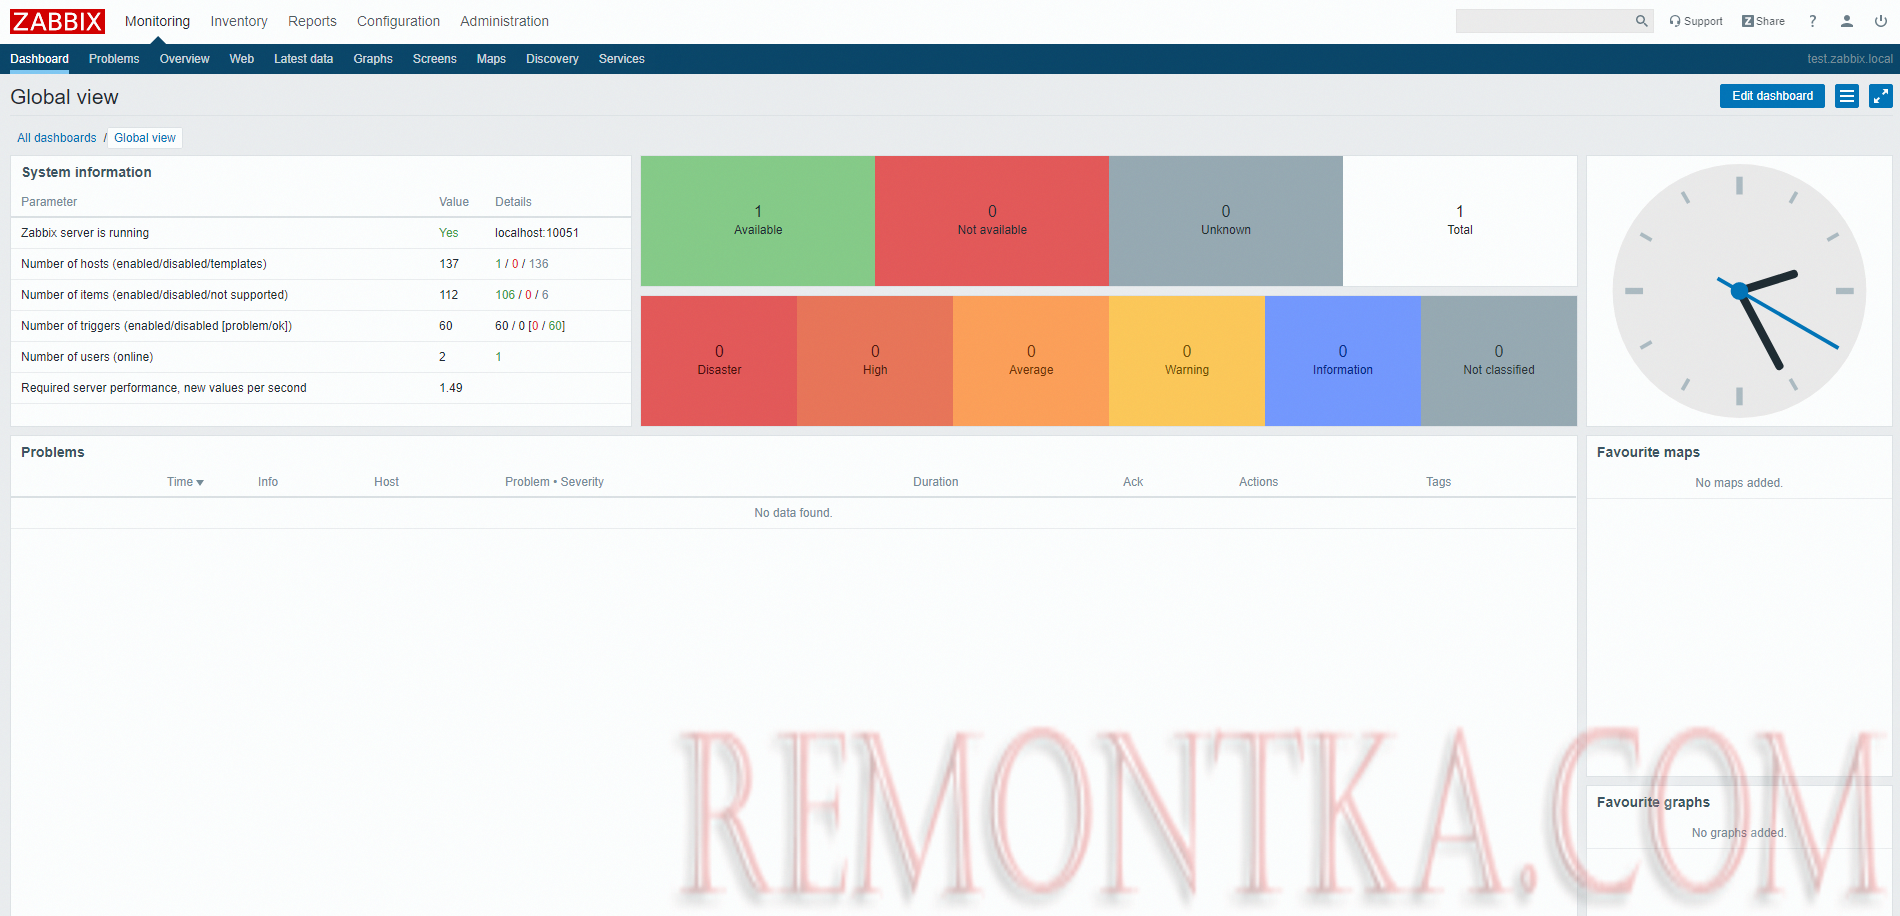The height and width of the screenshot is (916, 1900).
Task: Click into the top search field
Action: [x=1543, y=21]
